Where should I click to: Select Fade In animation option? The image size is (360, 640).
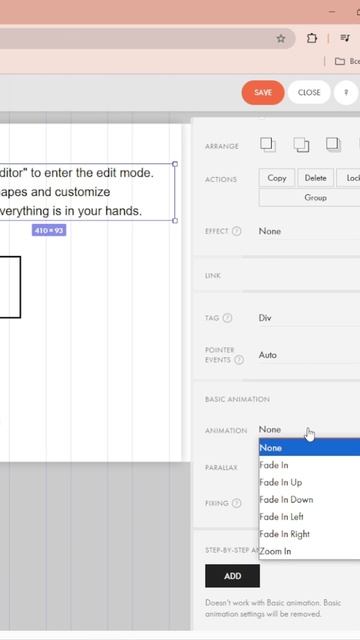tap(309, 465)
